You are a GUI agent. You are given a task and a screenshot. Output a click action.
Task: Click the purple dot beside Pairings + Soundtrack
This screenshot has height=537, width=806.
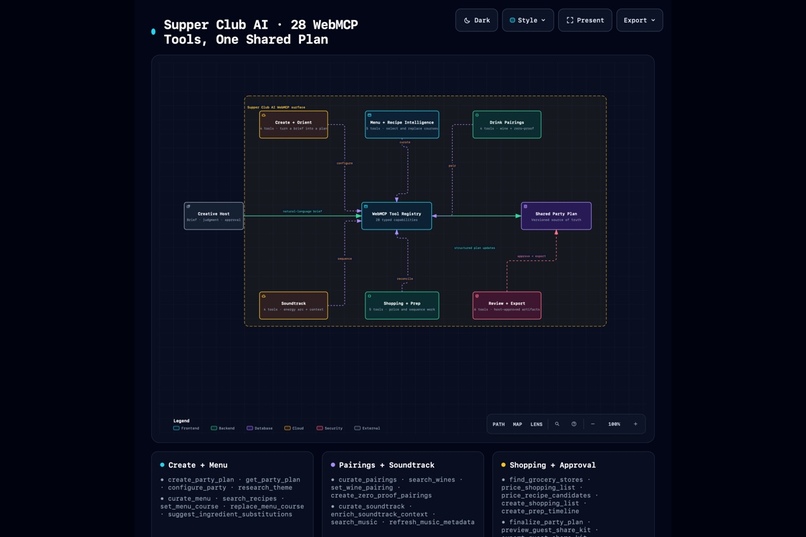[x=333, y=465]
